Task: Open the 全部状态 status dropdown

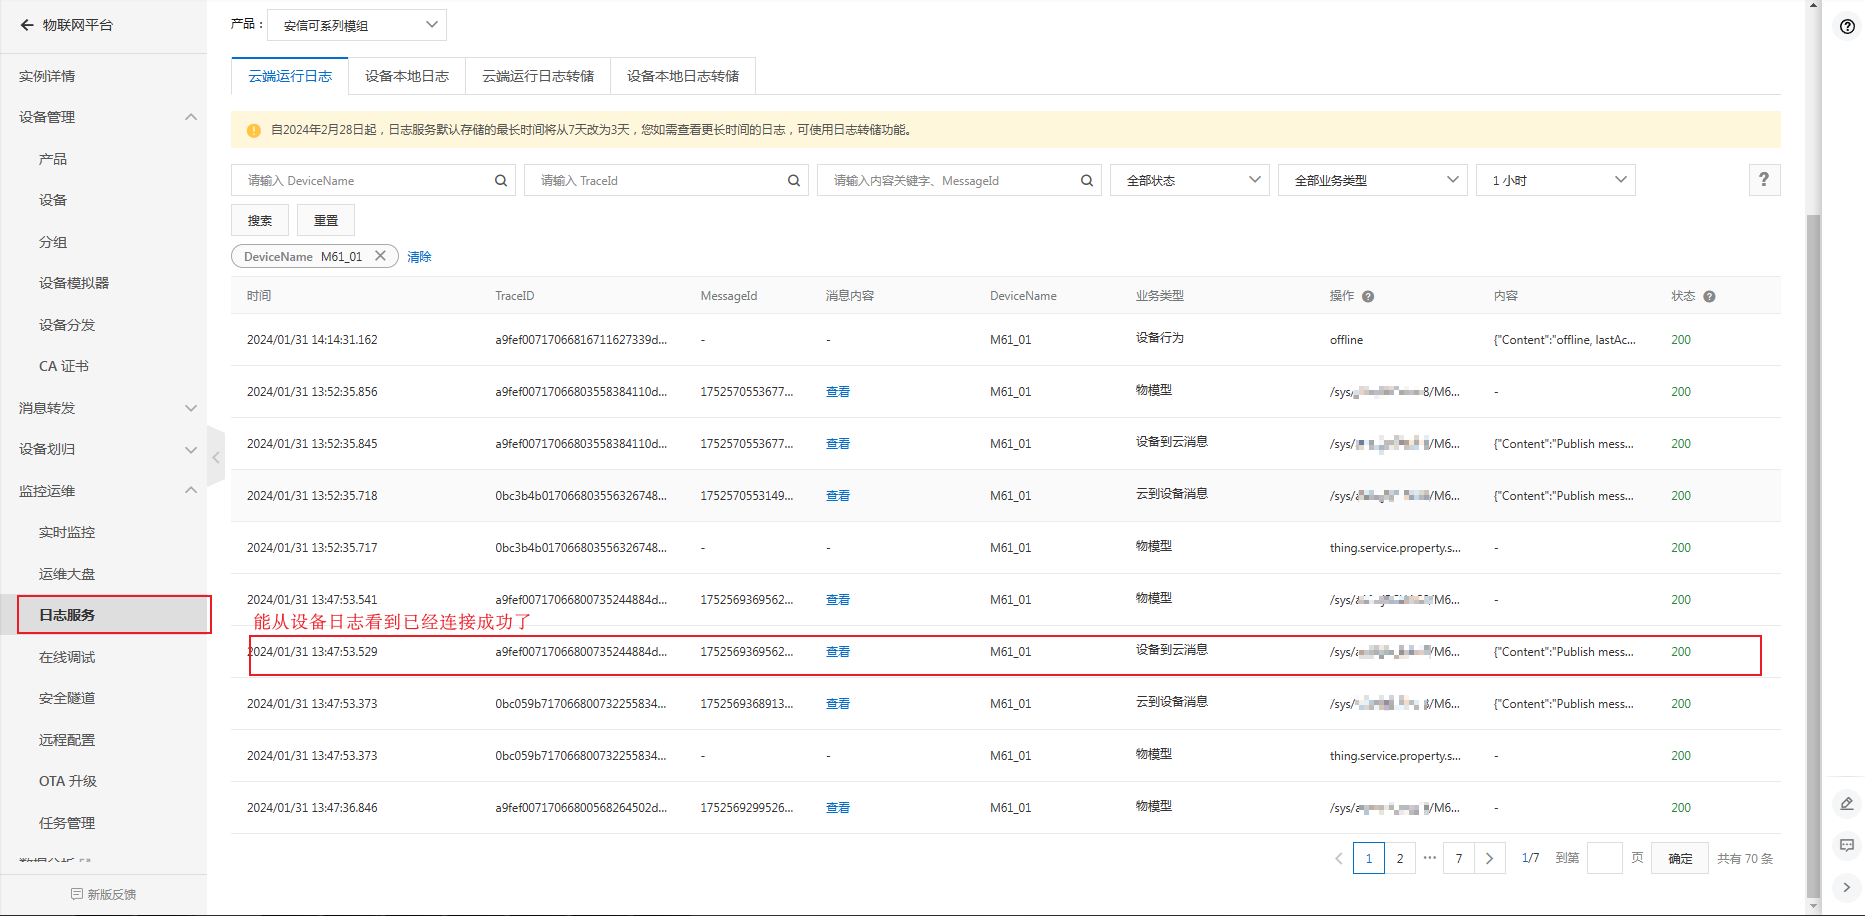Action: pos(1190,180)
